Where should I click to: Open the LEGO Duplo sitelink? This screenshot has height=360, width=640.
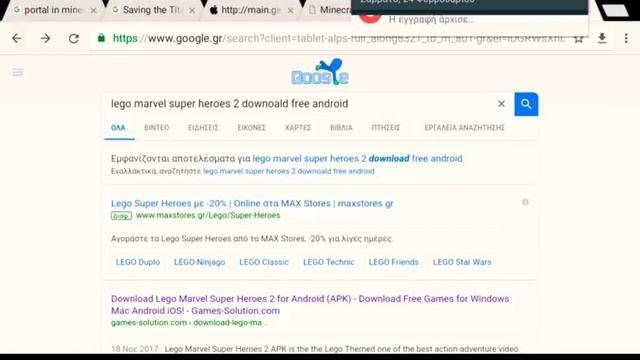click(x=138, y=262)
